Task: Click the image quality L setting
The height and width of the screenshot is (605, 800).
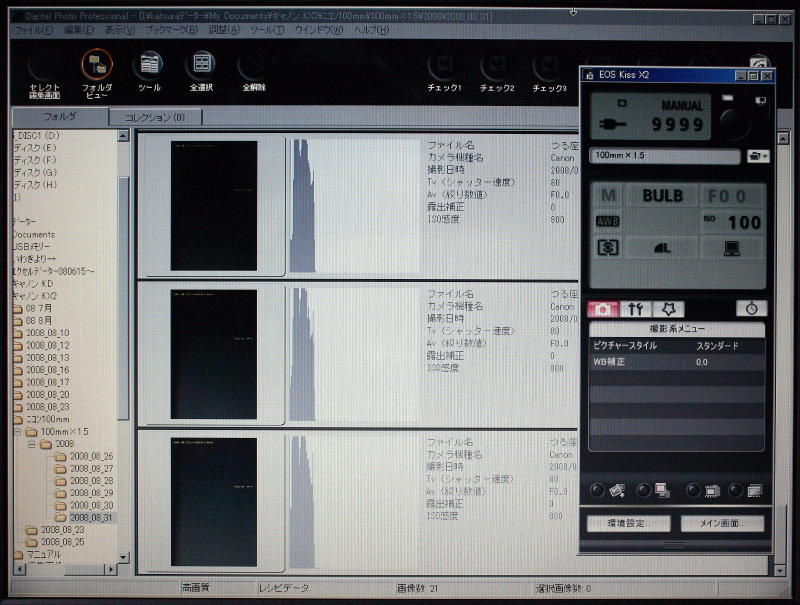Action: point(662,248)
